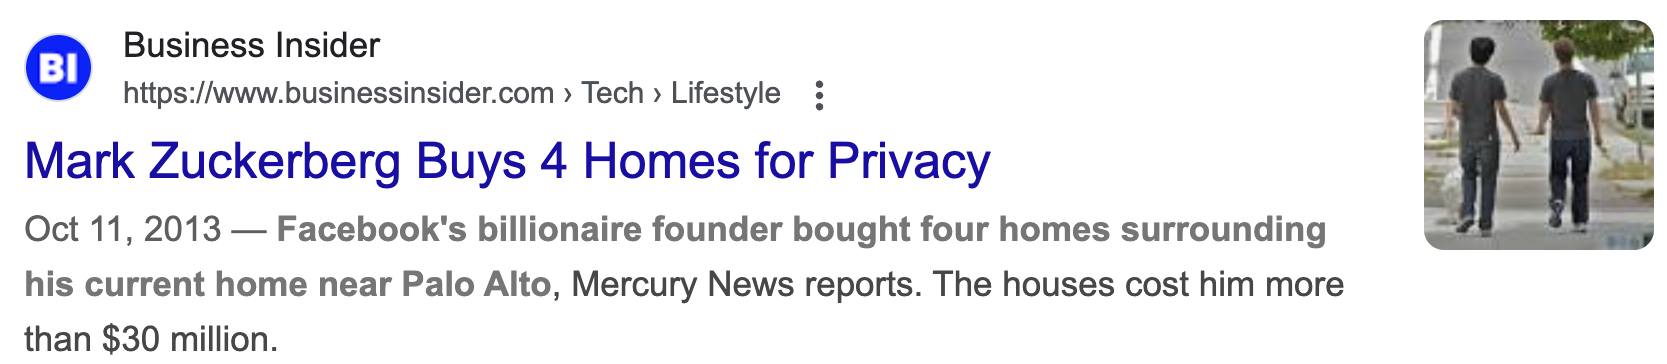This screenshot has height=364, width=1667.
Task: Click the Tech breadcrumb in the URL
Action: click(x=612, y=93)
